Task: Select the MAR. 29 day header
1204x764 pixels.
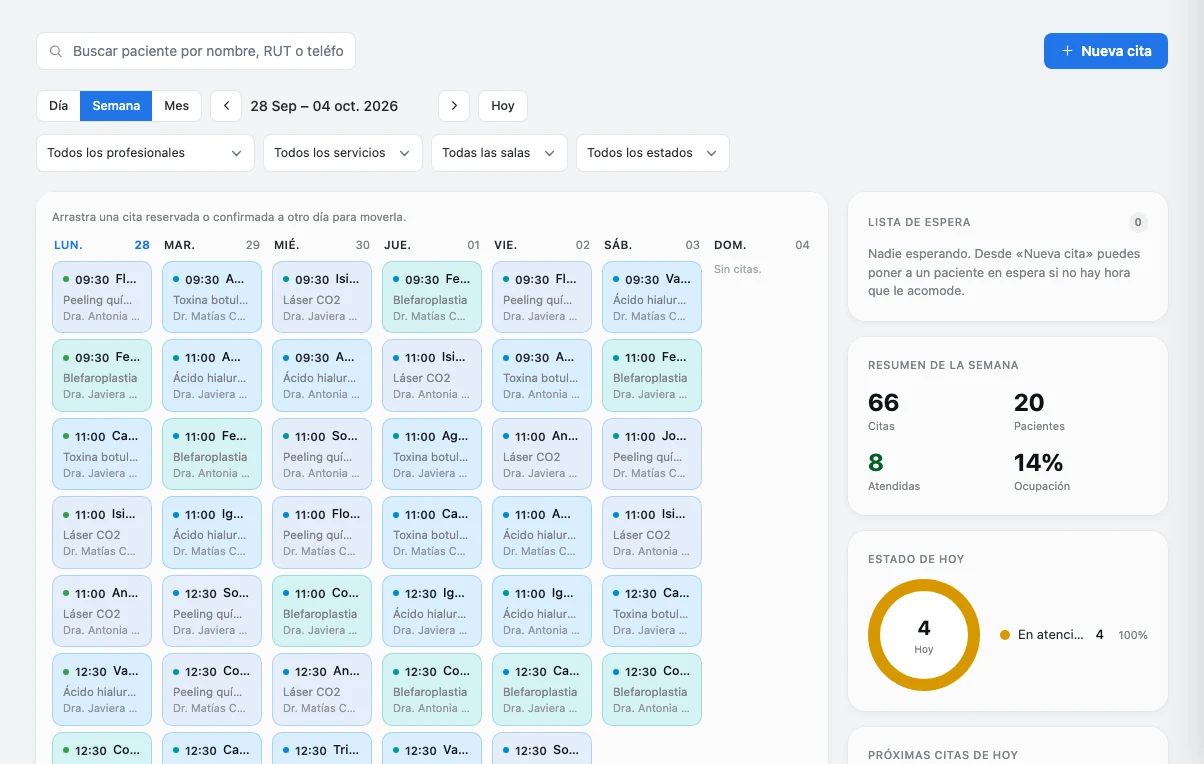Action: pos(211,245)
